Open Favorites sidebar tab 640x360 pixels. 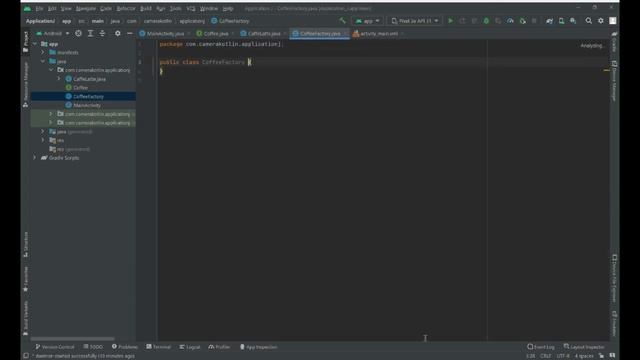coord(26,279)
